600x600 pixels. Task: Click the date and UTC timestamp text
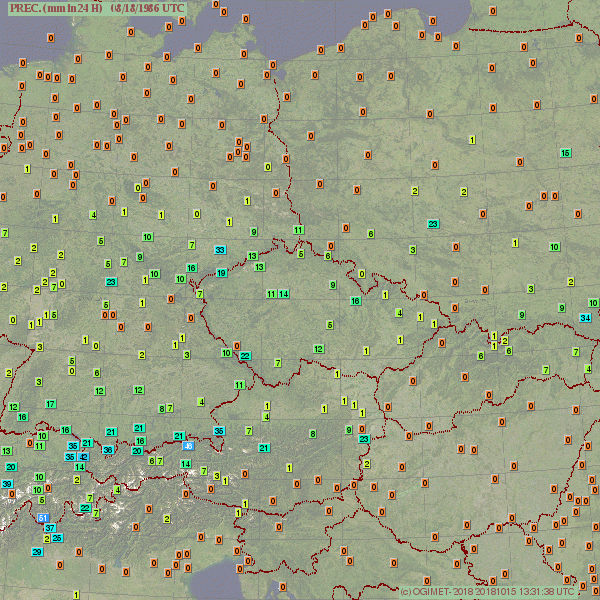click(148, 7)
